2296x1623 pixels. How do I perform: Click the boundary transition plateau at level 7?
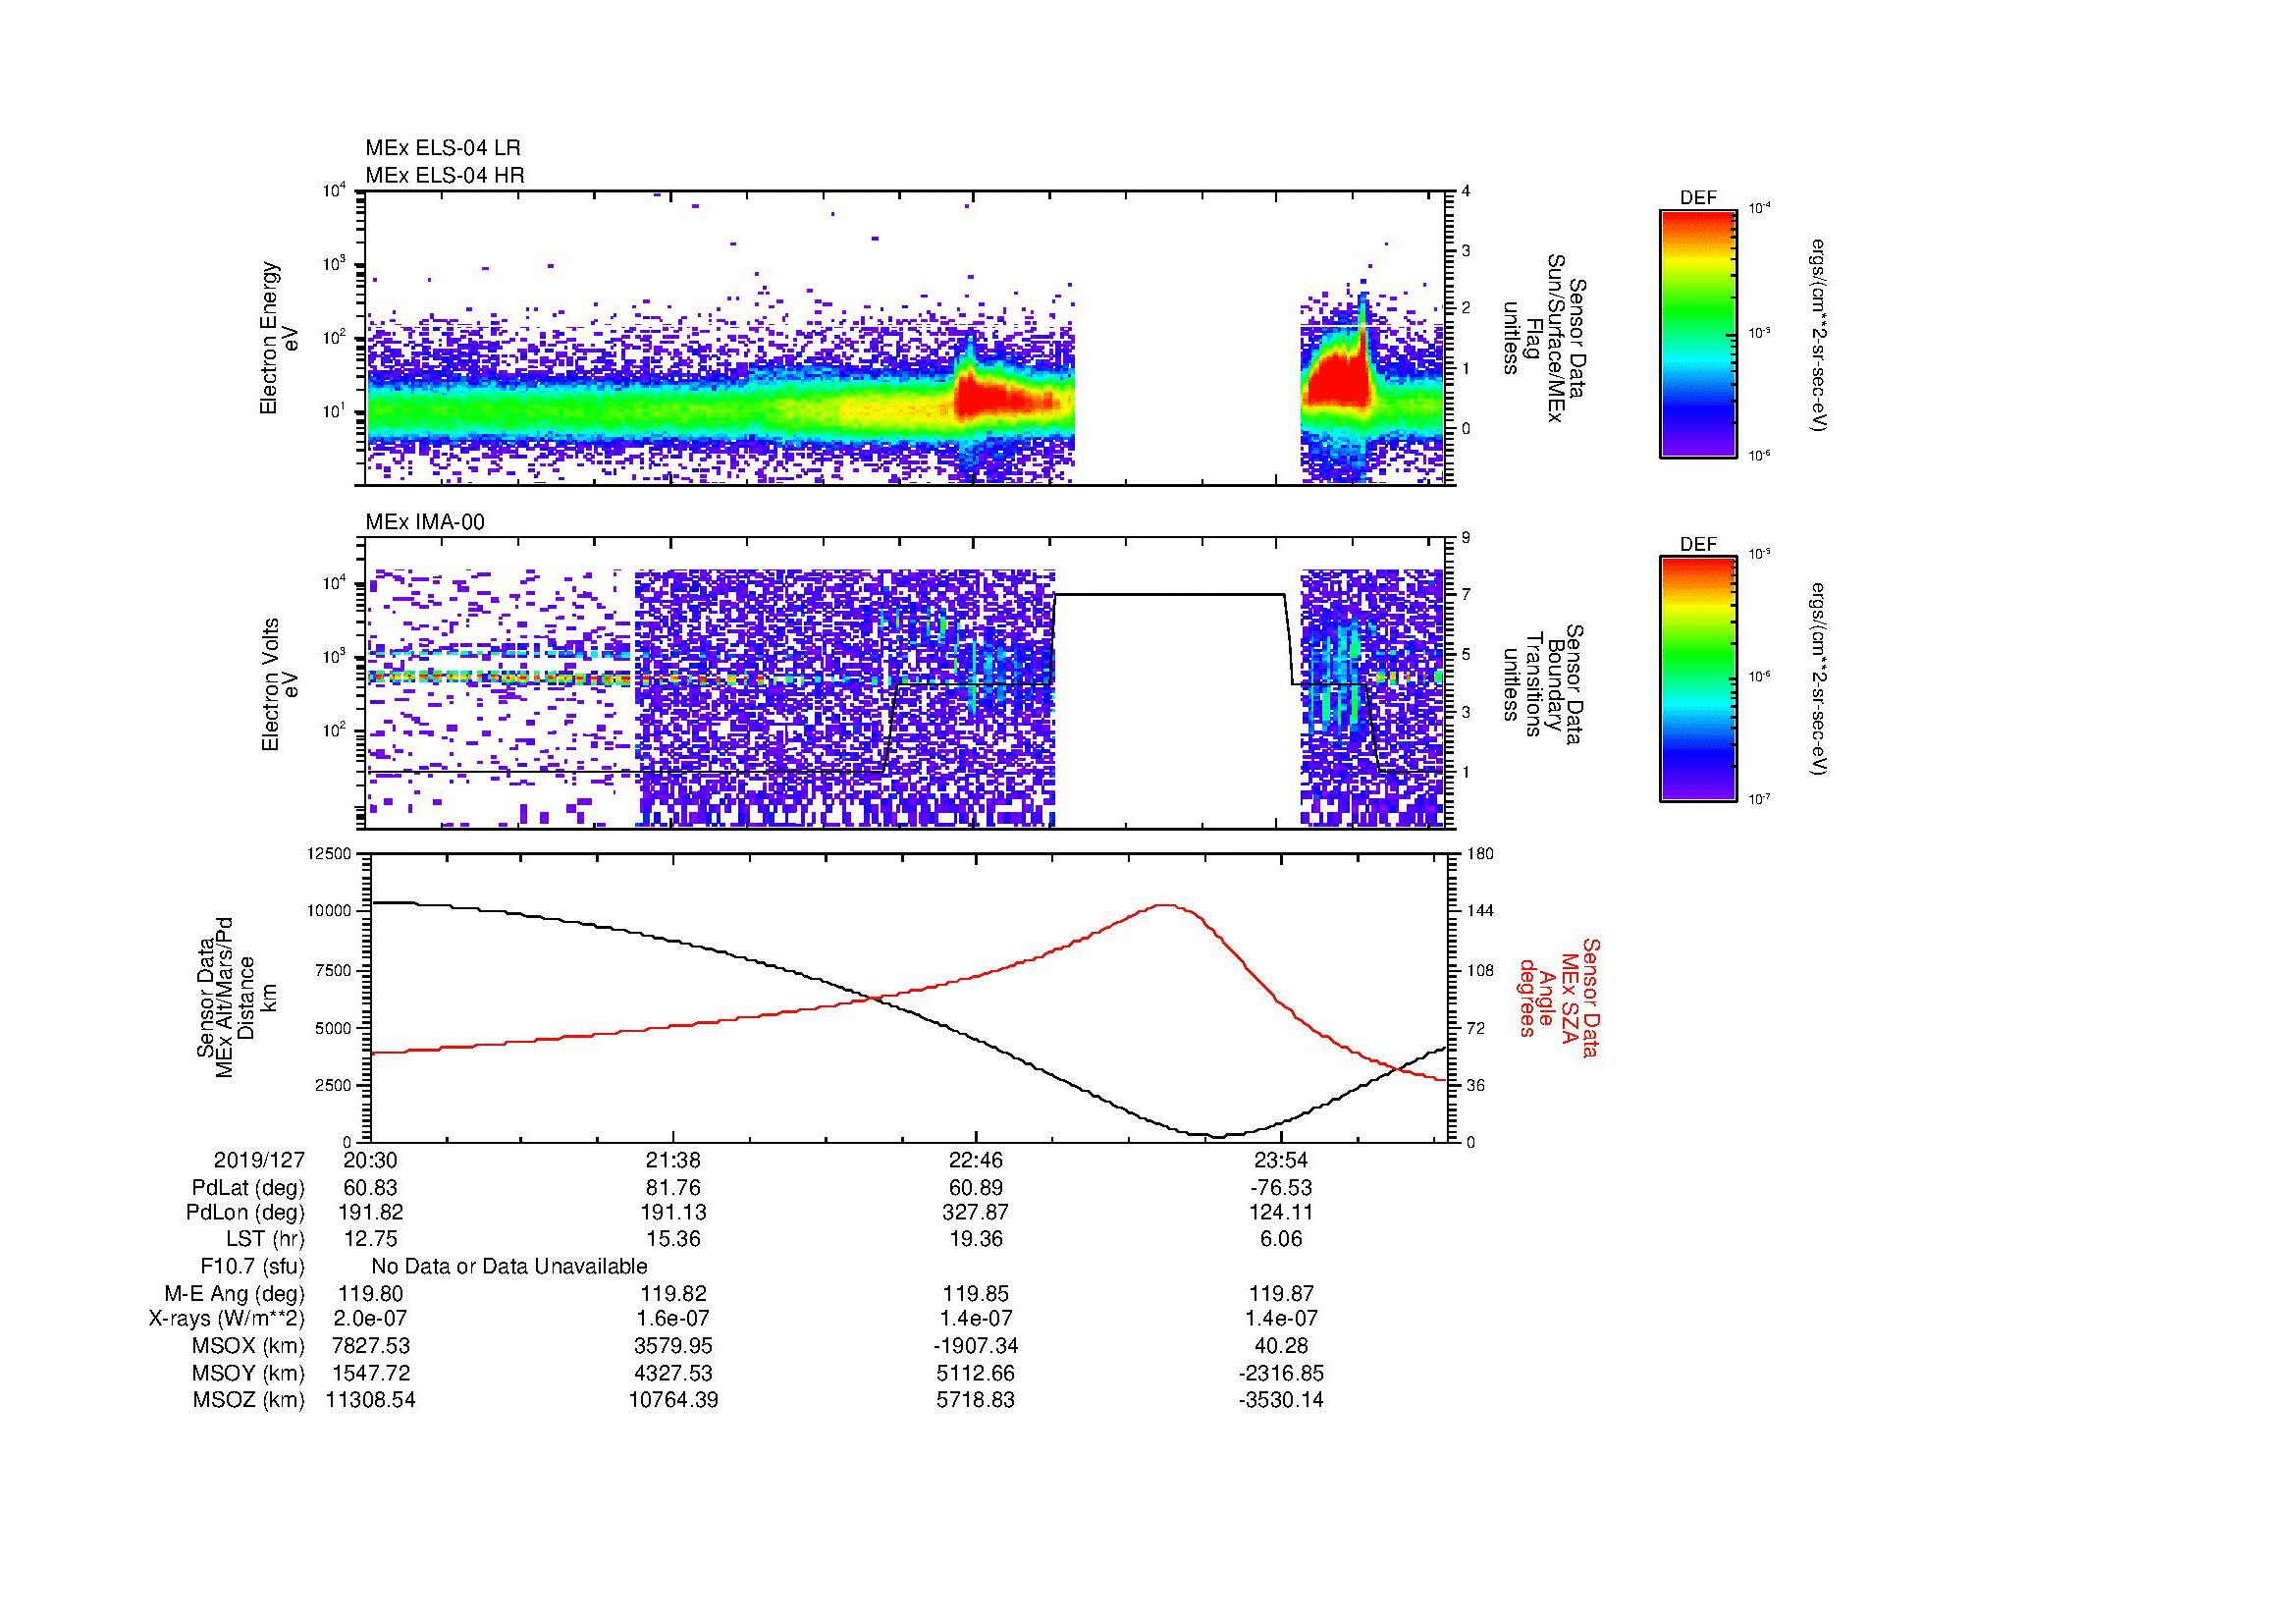click(x=1170, y=595)
